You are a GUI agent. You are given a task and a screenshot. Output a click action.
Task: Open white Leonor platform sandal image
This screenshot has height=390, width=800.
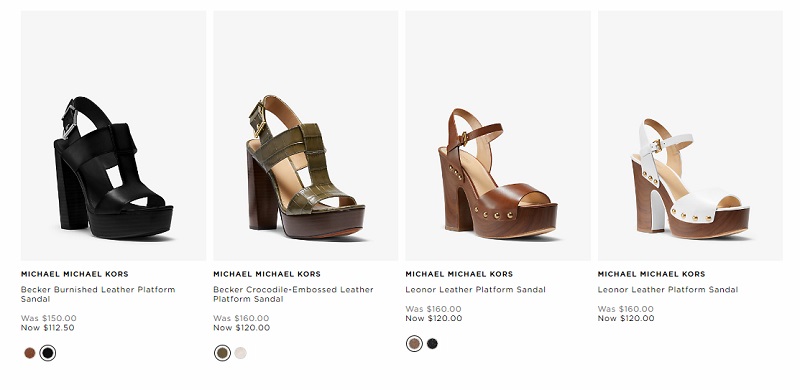coord(690,135)
